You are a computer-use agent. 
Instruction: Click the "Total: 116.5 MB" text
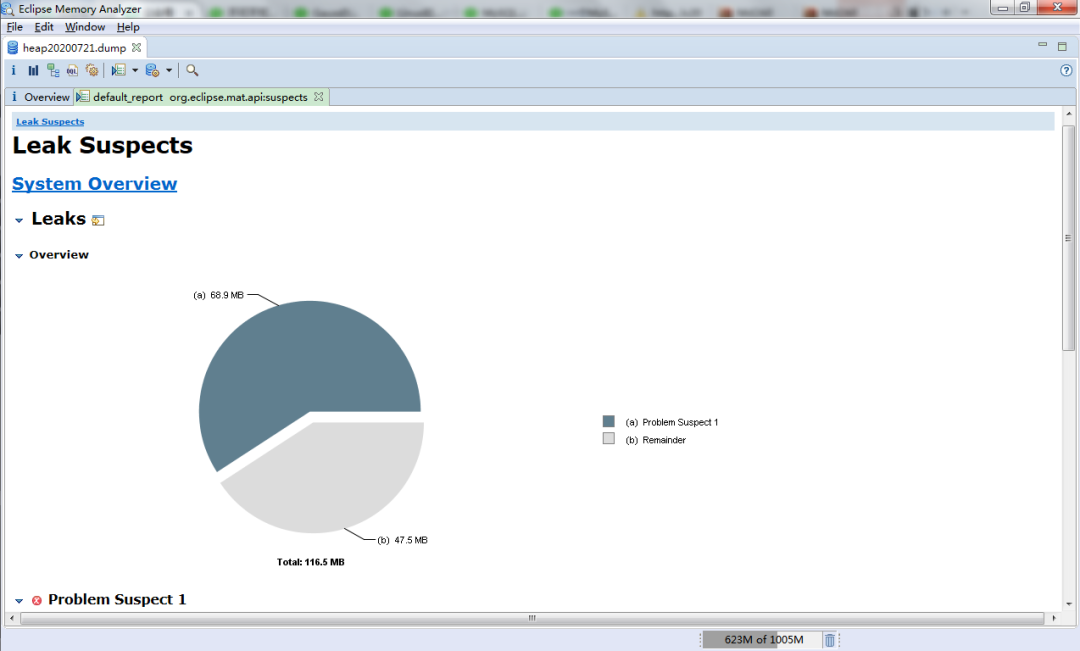311,562
